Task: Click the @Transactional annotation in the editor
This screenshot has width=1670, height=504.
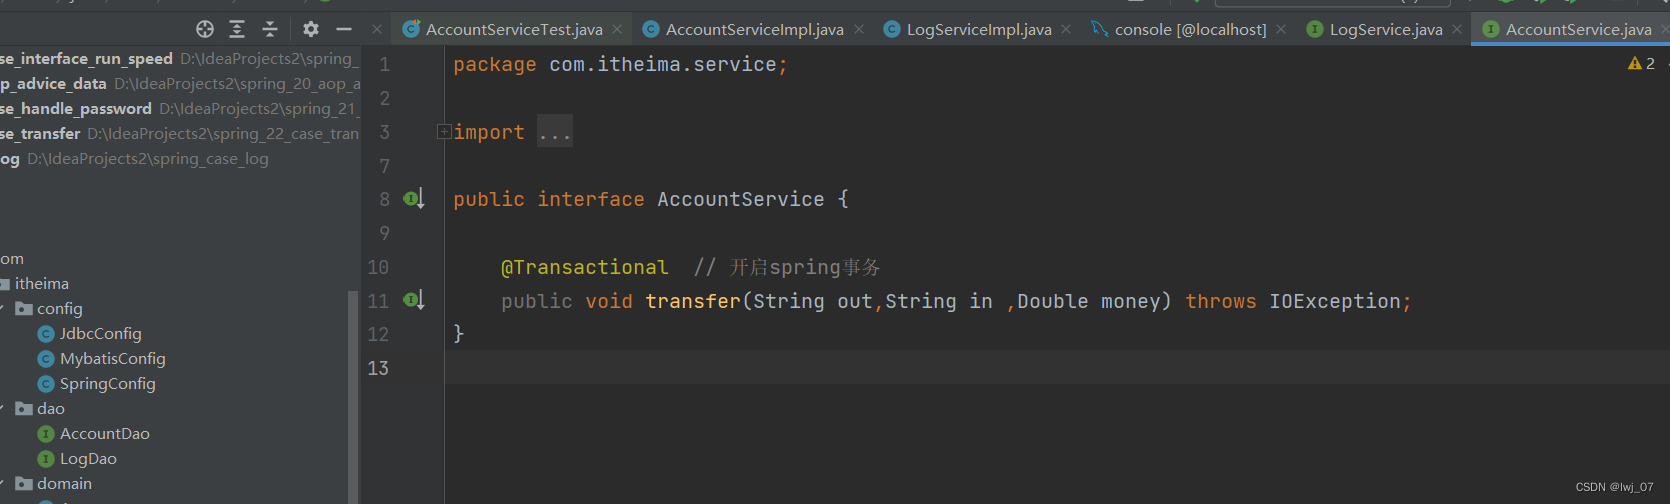Action: [x=584, y=267]
